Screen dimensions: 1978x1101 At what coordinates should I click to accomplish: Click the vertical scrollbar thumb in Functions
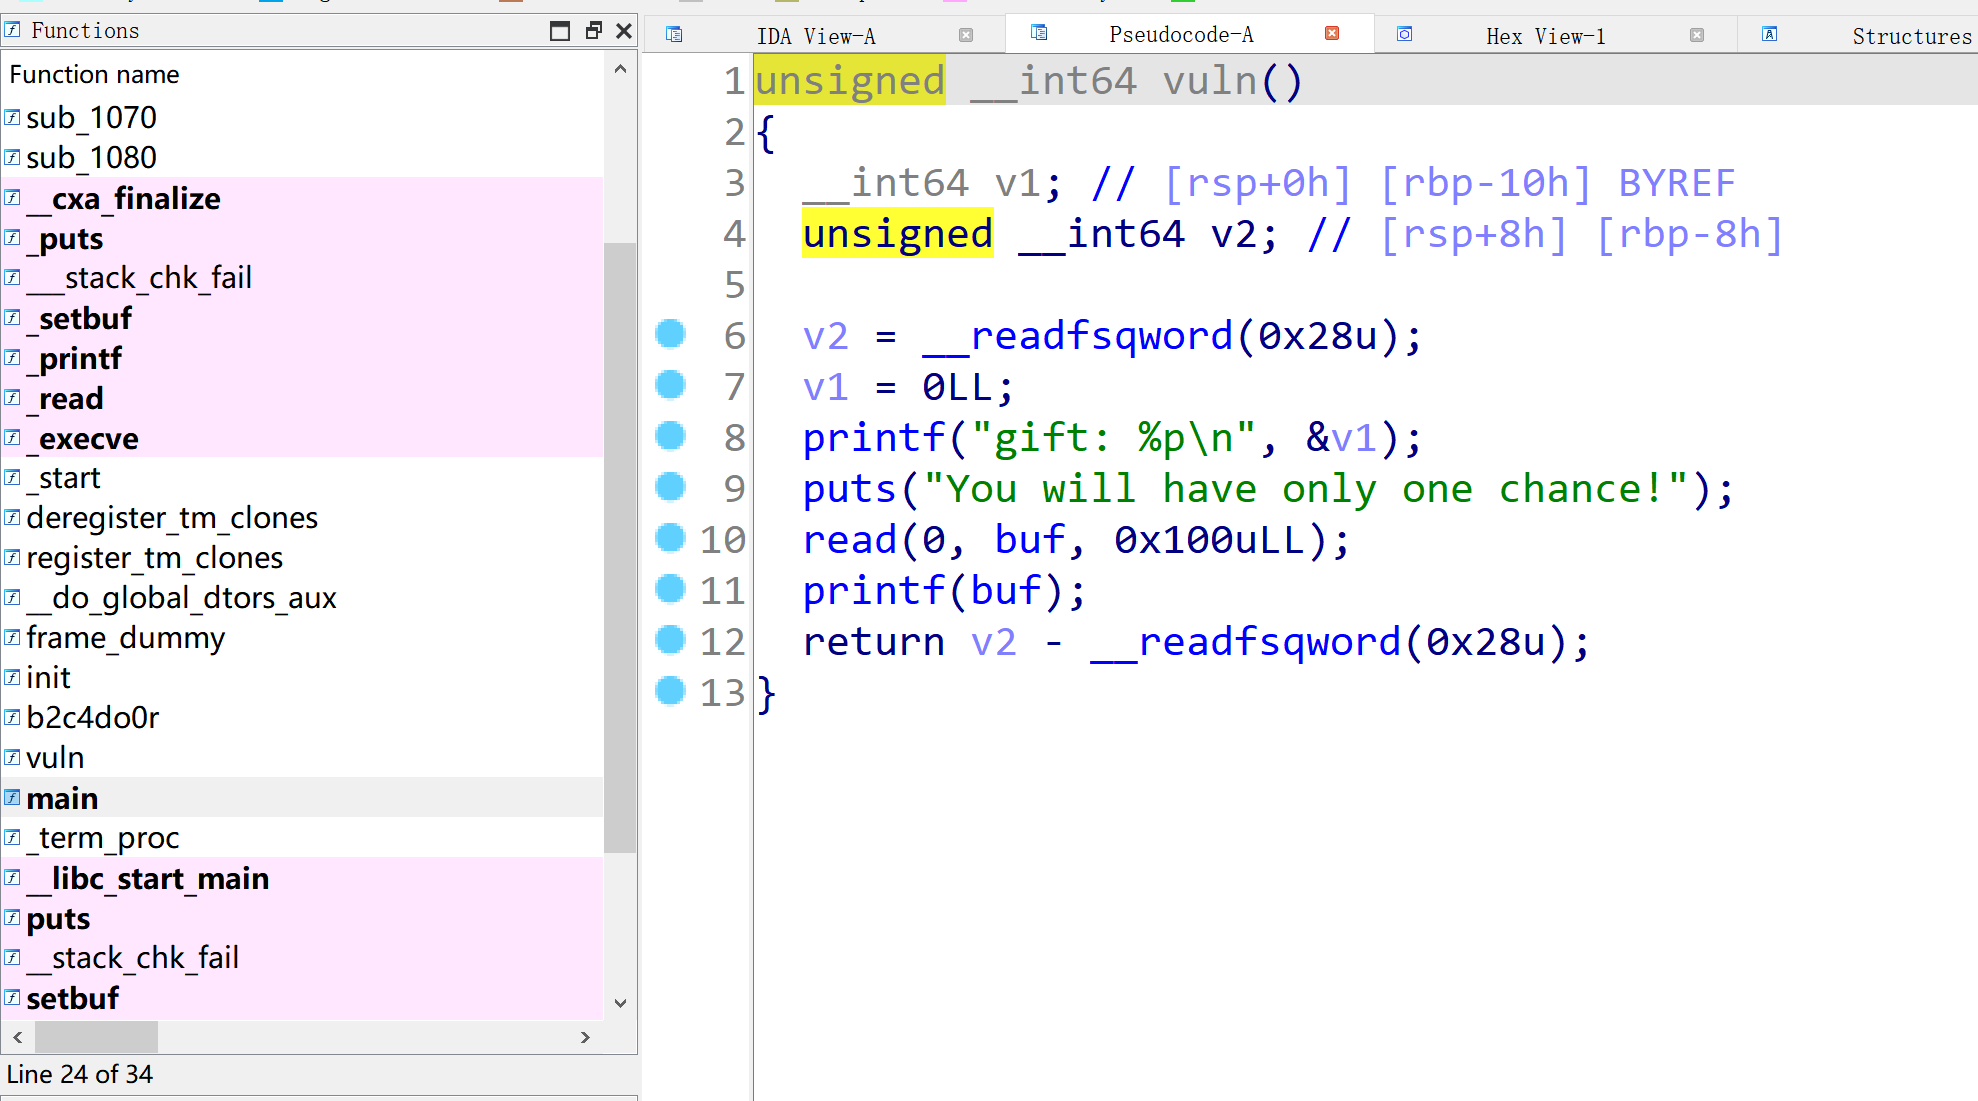point(620,547)
